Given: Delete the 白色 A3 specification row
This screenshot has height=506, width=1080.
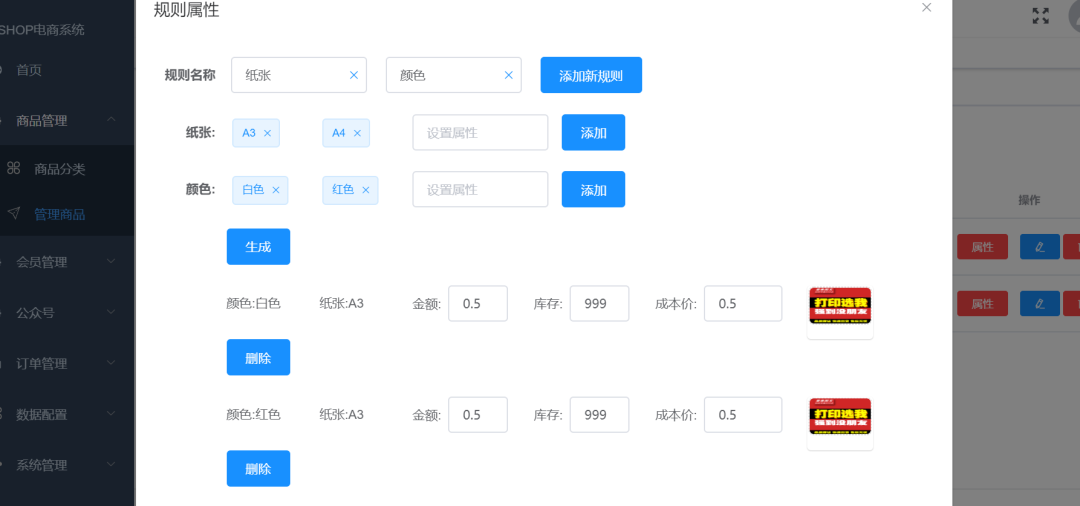Looking at the screenshot, I should tap(258, 357).
